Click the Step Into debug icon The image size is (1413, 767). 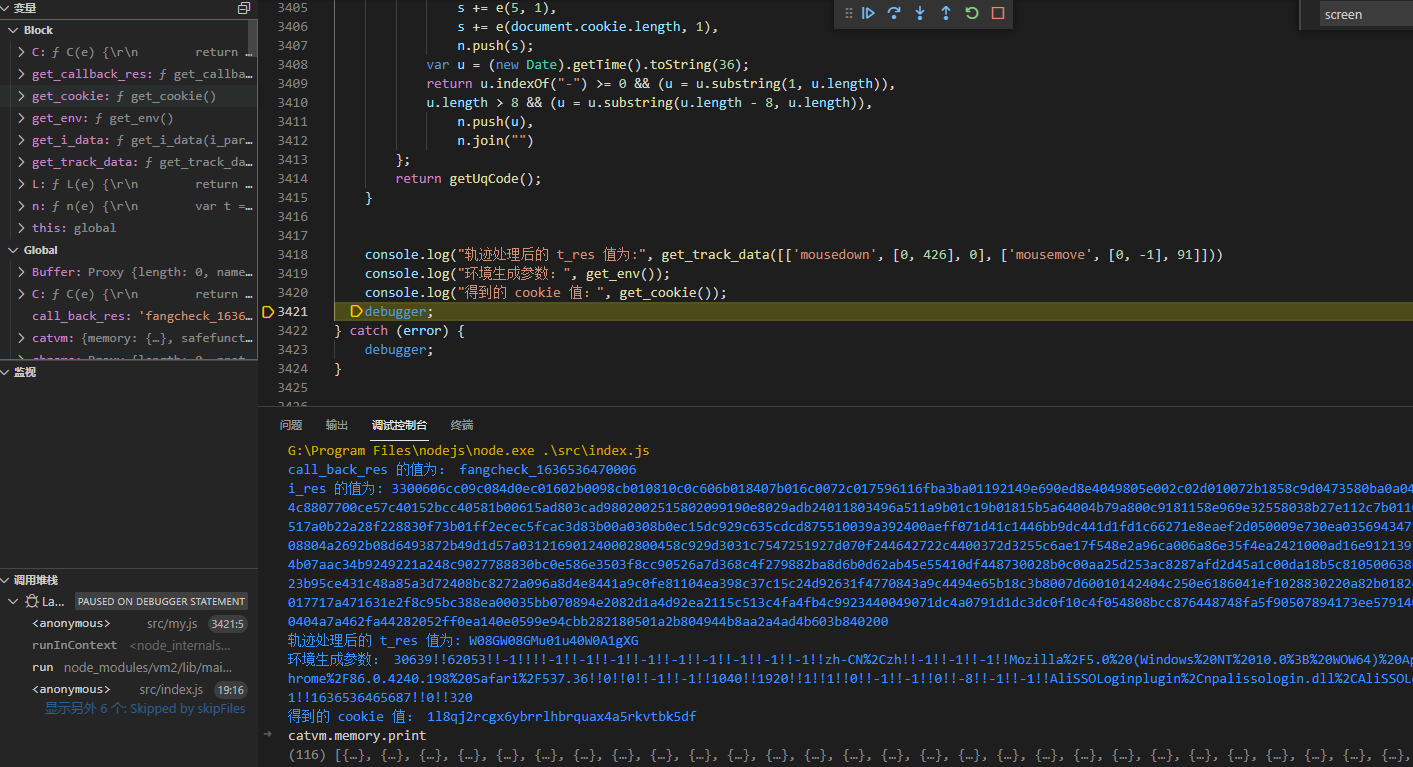coord(920,13)
